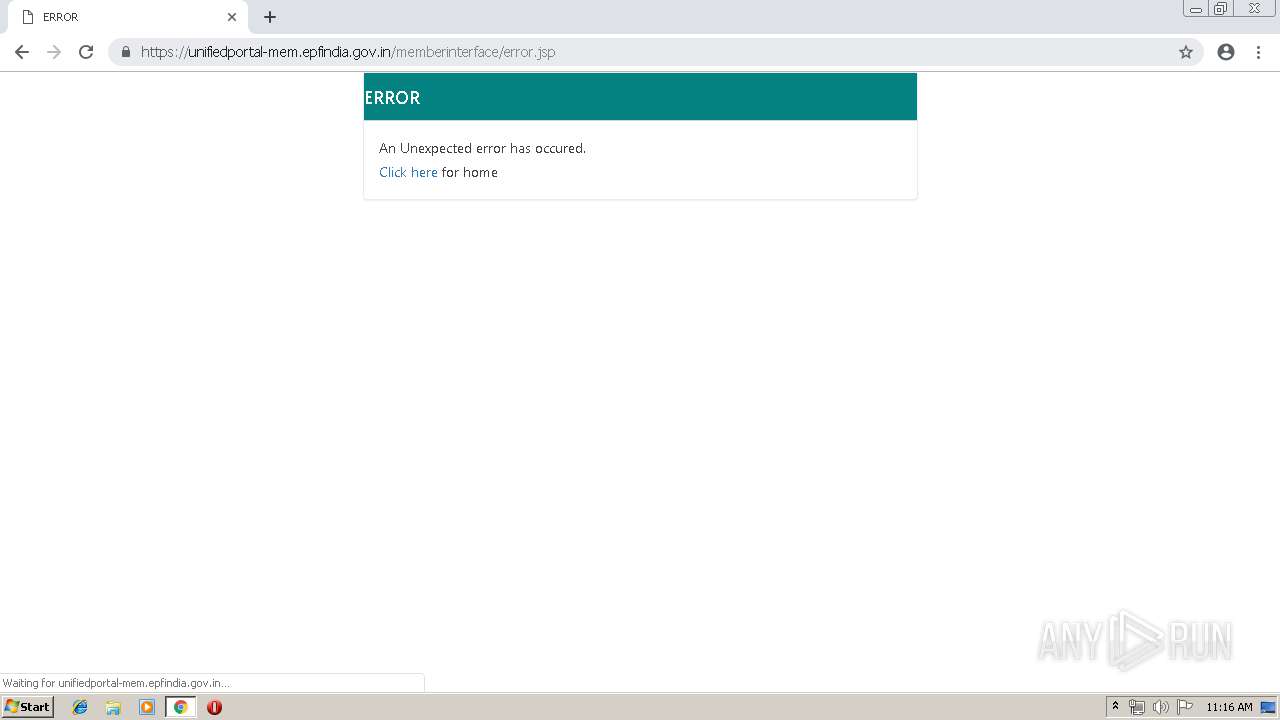Reload the current page

pos(86,52)
